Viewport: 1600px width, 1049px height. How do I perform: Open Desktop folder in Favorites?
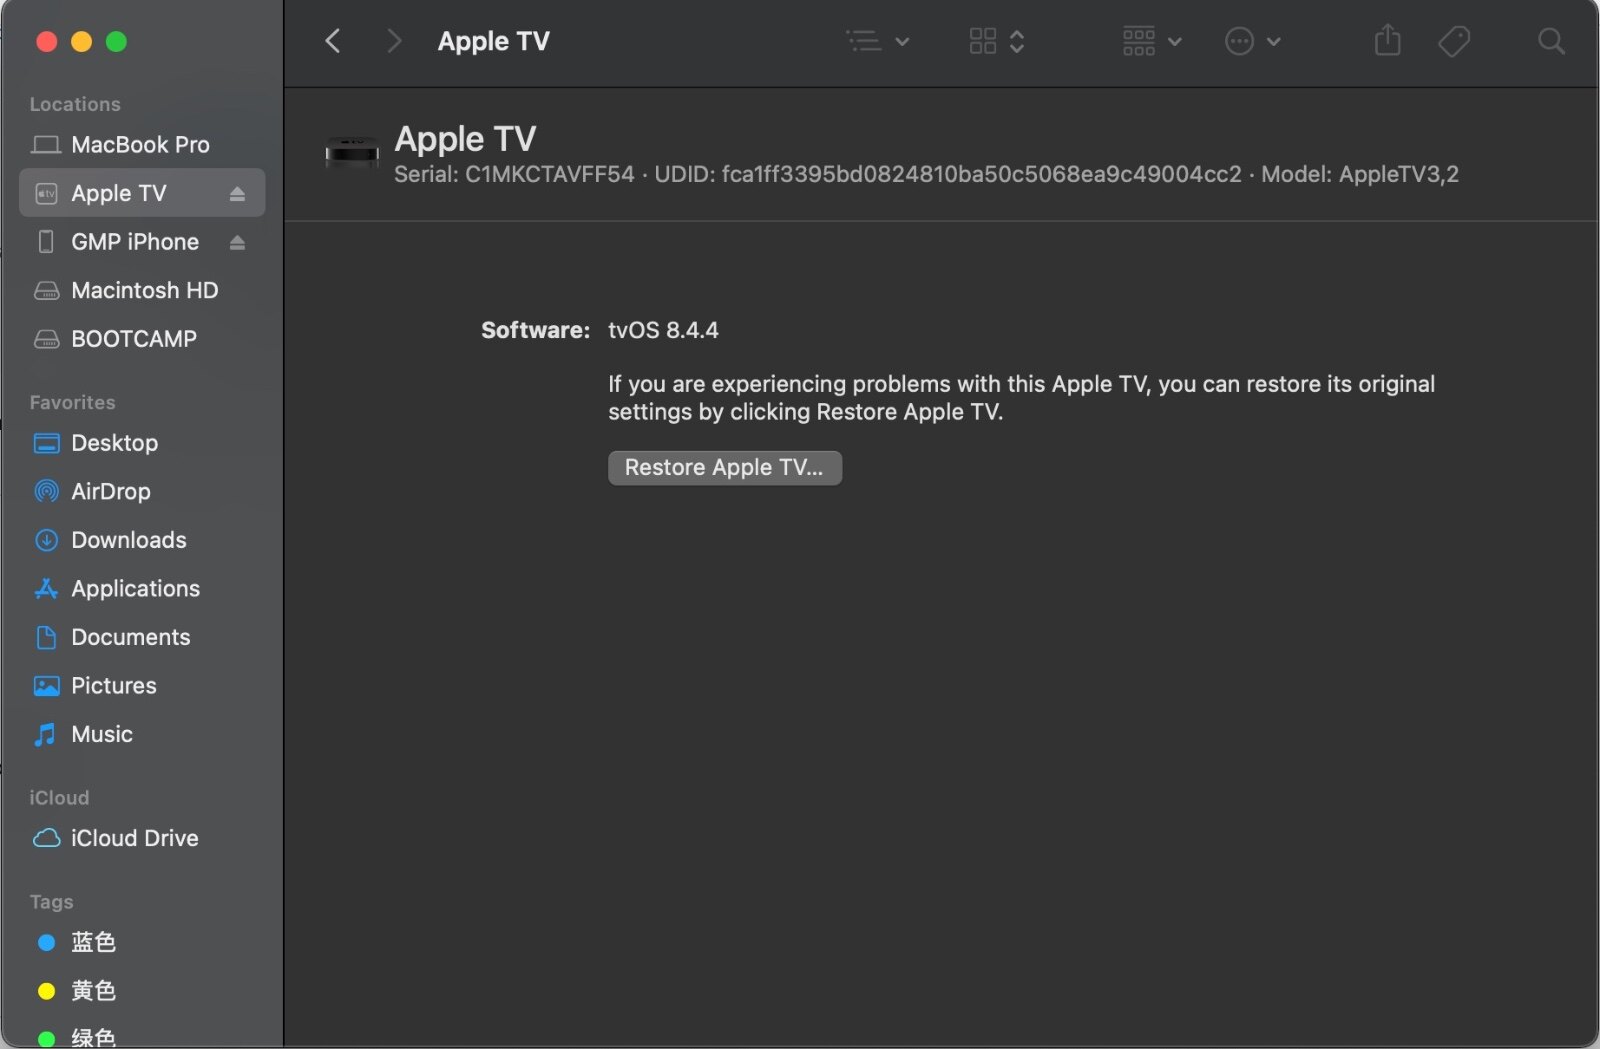142,443
